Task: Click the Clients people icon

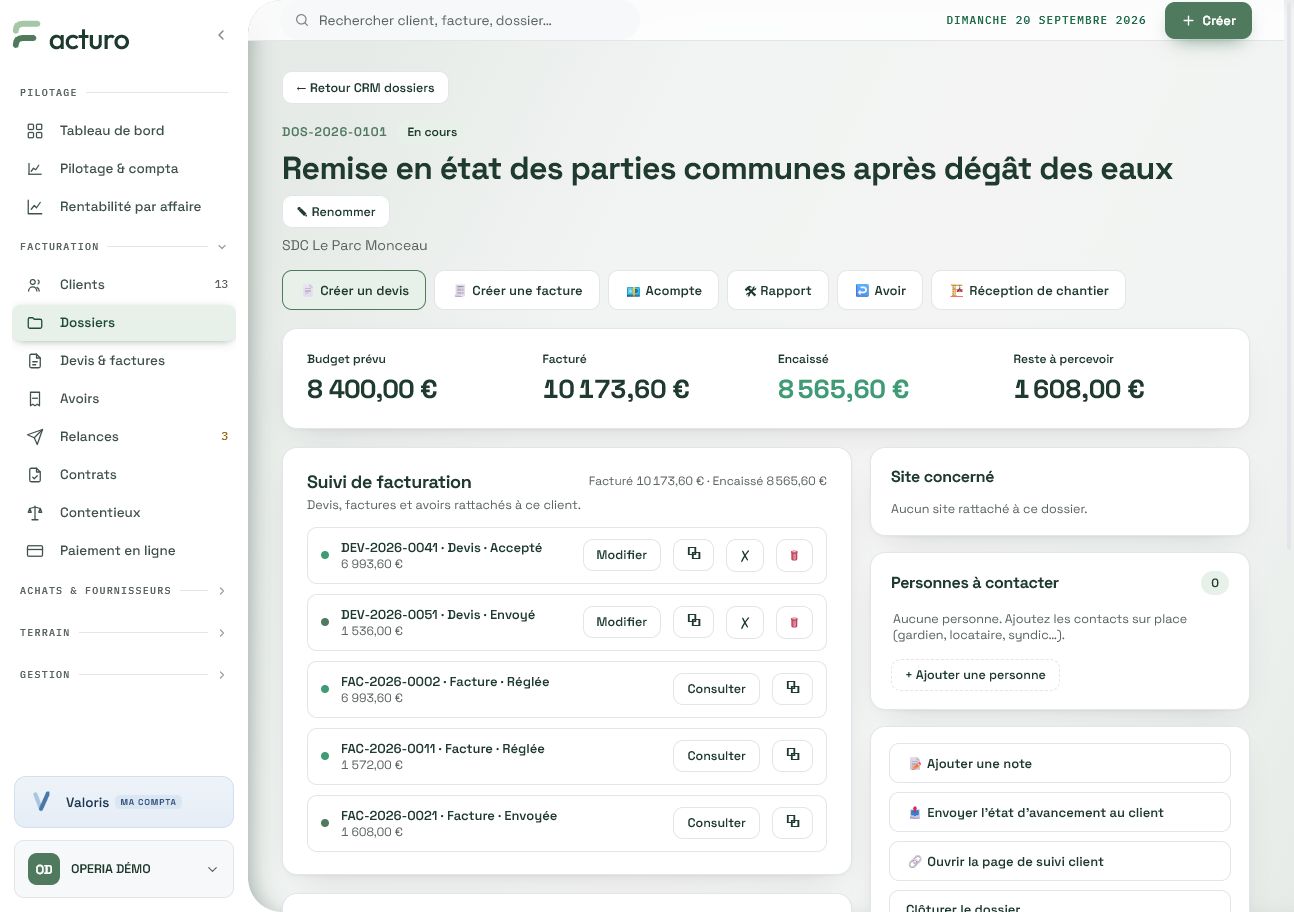Action: pyautogui.click(x=35, y=285)
